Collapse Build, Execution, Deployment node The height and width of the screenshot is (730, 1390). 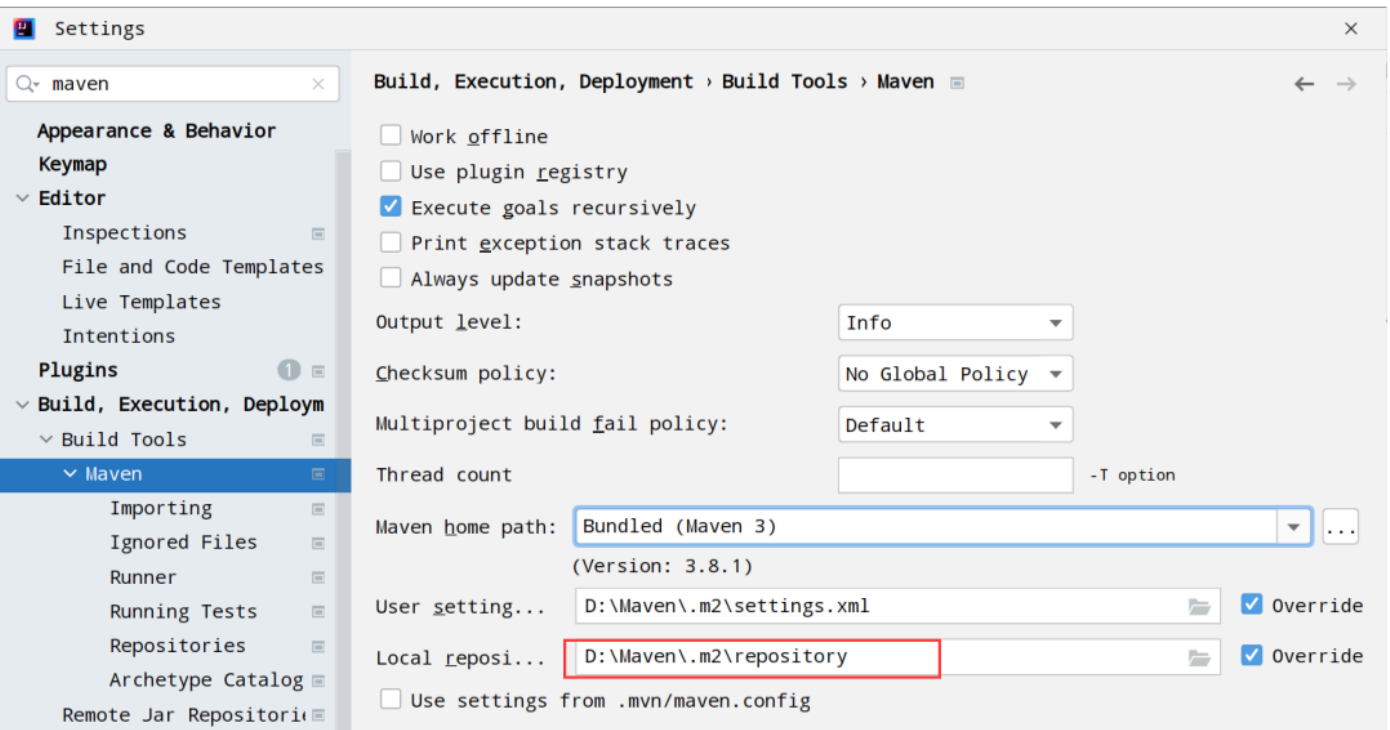(22, 405)
